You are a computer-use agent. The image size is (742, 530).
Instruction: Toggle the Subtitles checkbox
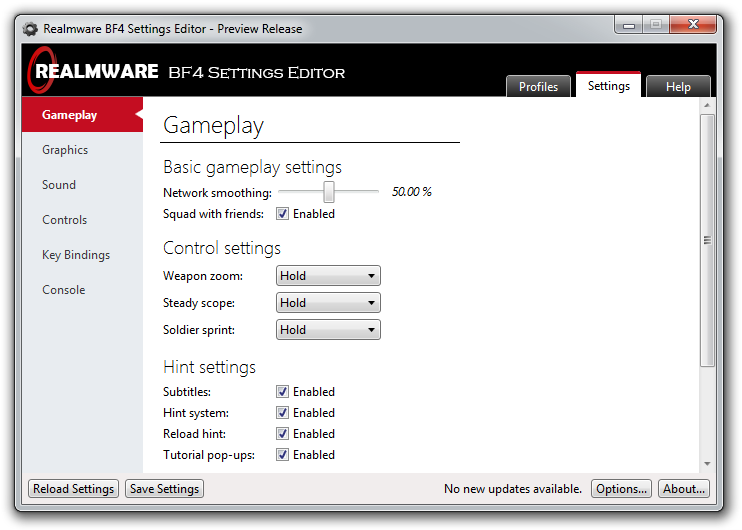[x=283, y=392]
